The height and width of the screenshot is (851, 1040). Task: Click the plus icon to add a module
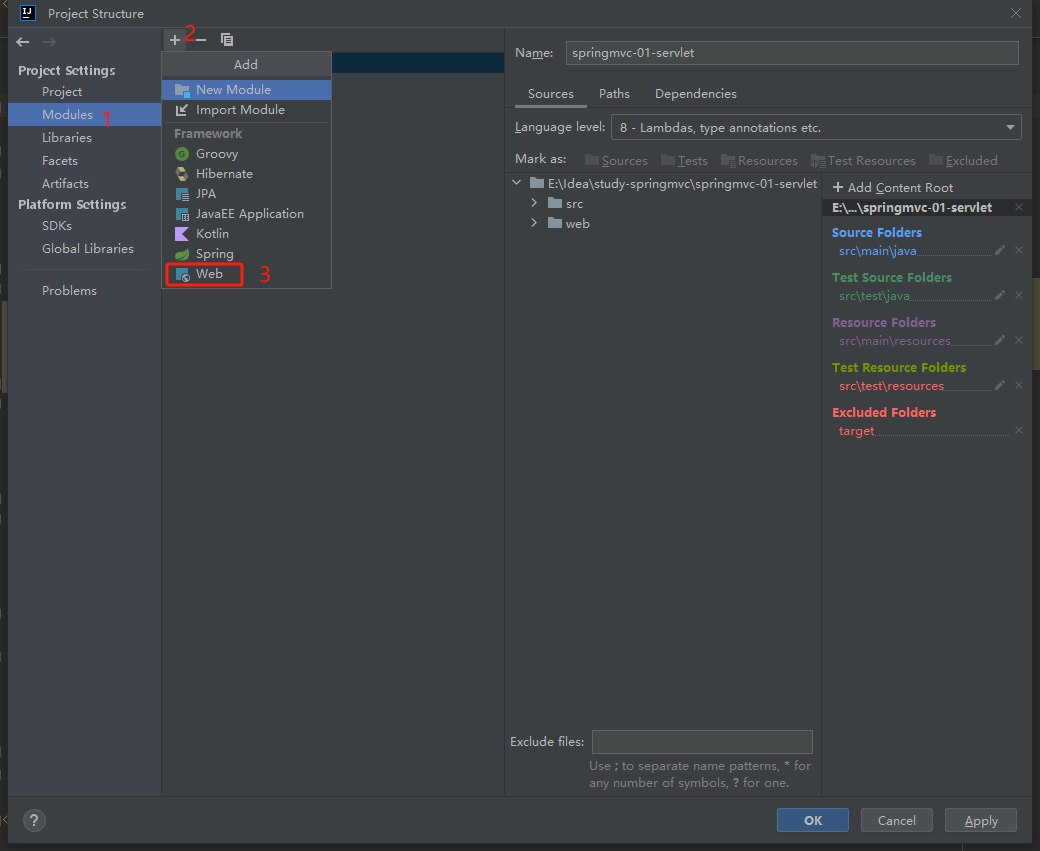[174, 39]
